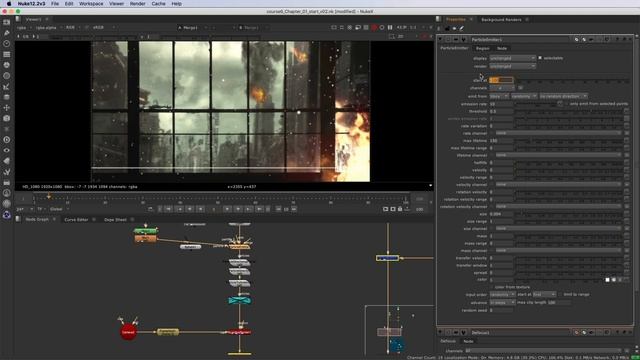Click the animation icon beside max lifetime
Image resolution: width=640 pixels, height=360 pixels.
click(x=626, y=140)
